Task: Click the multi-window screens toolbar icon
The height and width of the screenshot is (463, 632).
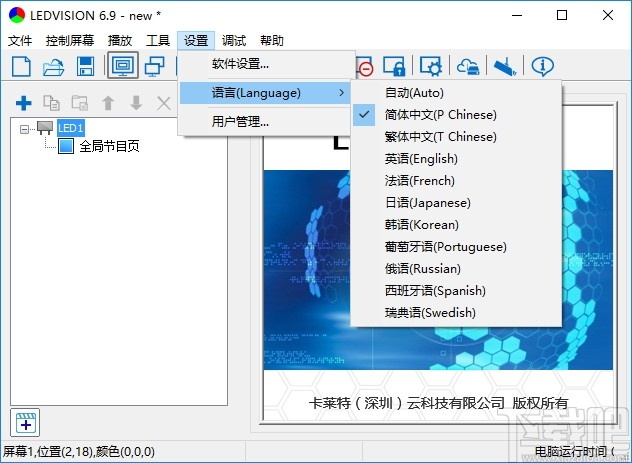Action: (155, 66)
